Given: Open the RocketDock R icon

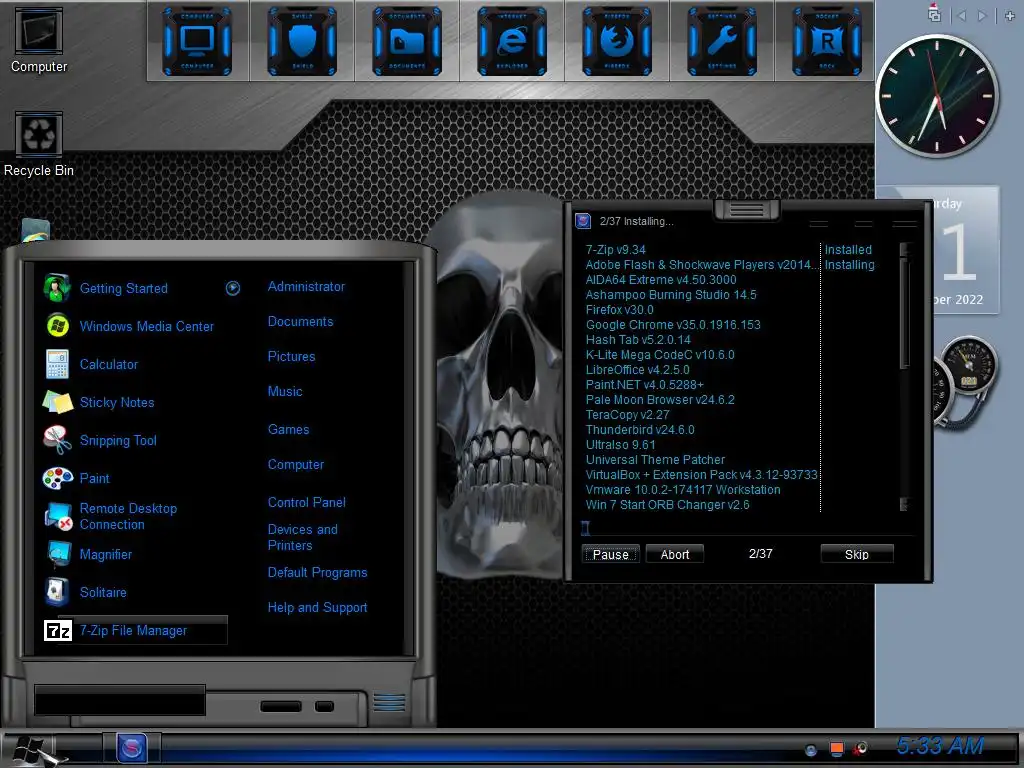Looking at the screenshot, I should pos(827,42).
